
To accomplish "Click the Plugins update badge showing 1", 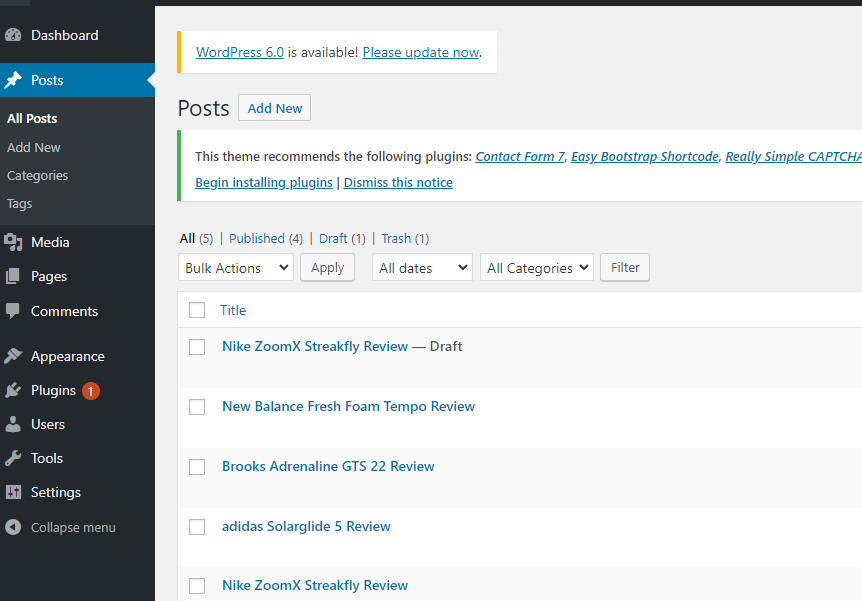I will point(91,391).
